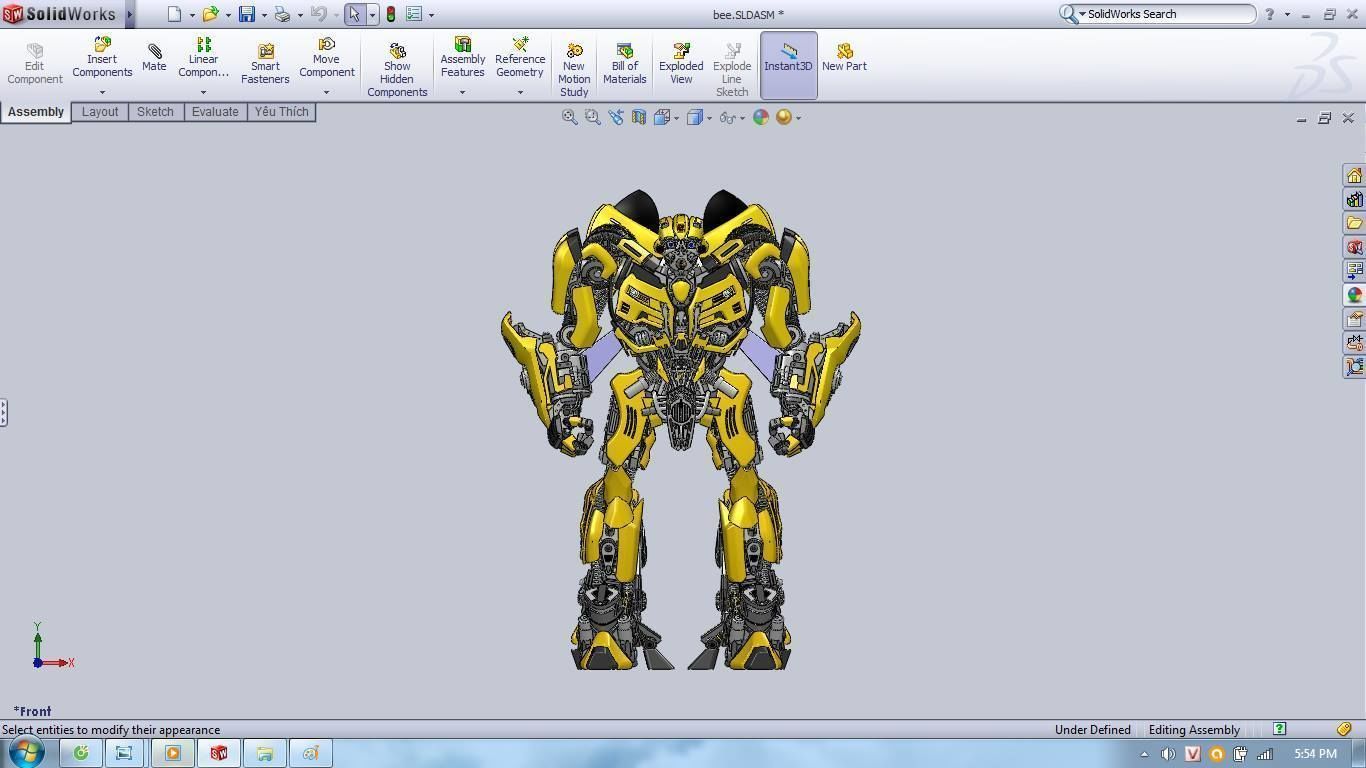The height and width of the screenshot is (768, 1366).
Task: Expand the feature tree panel handle
Action: tap(4, 412)
